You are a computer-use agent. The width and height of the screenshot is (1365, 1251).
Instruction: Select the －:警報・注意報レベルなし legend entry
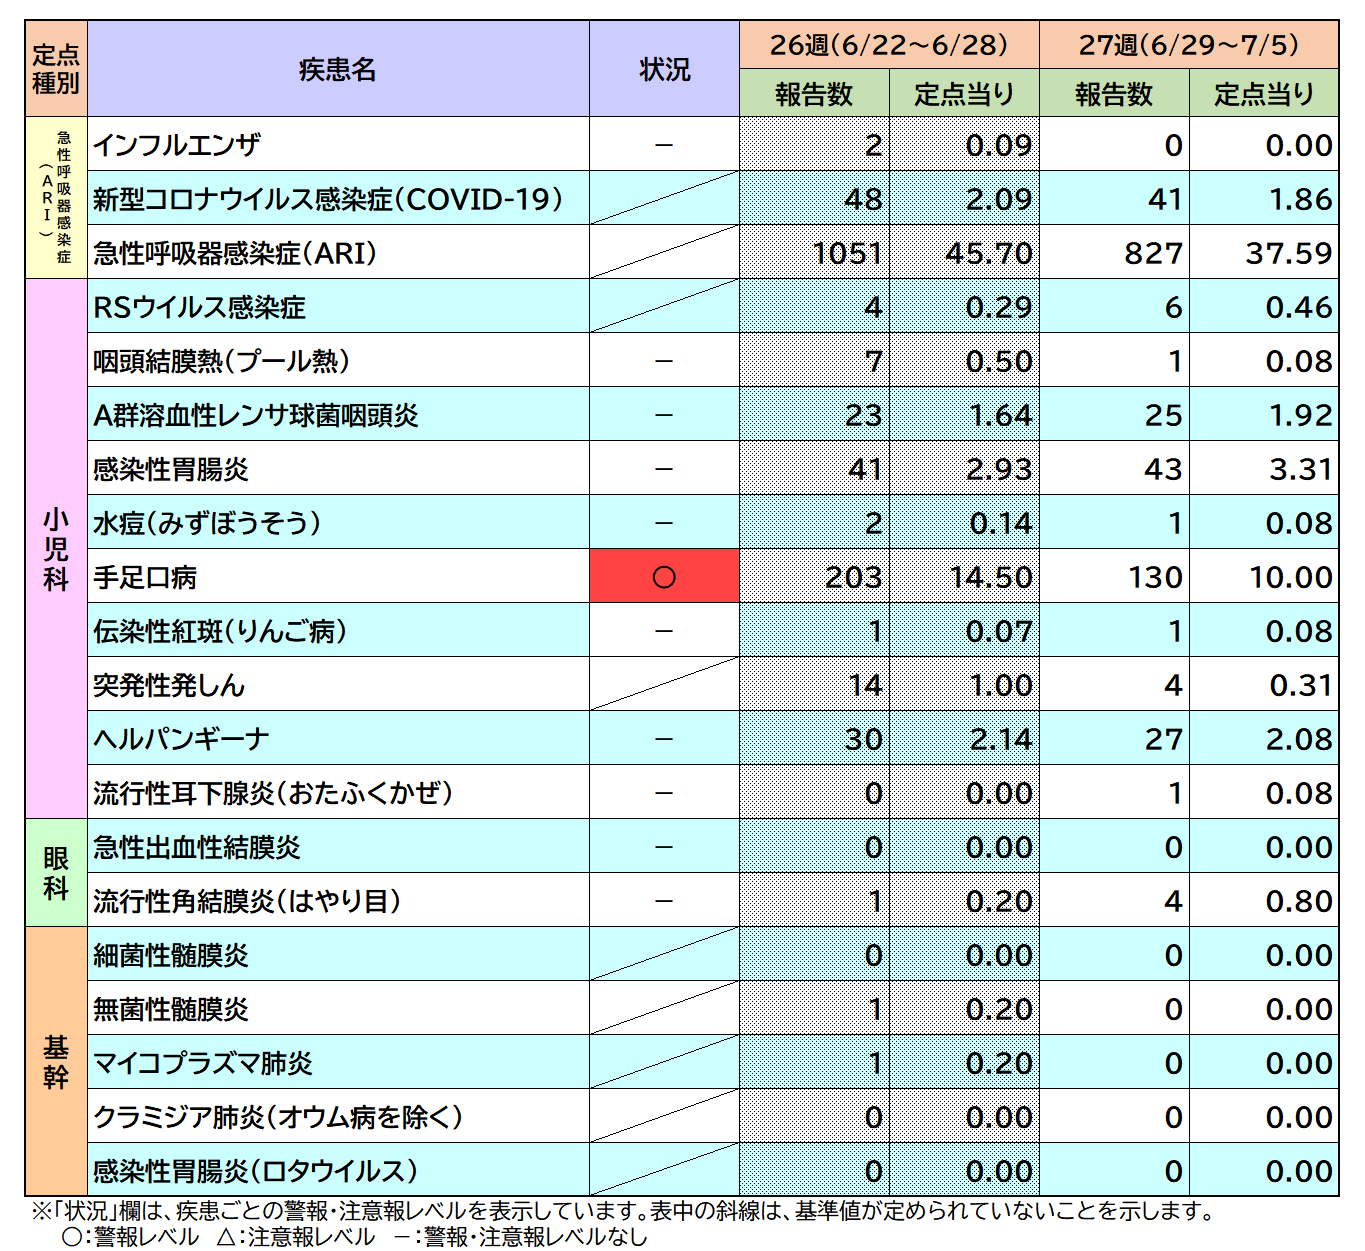(520, 1237)
